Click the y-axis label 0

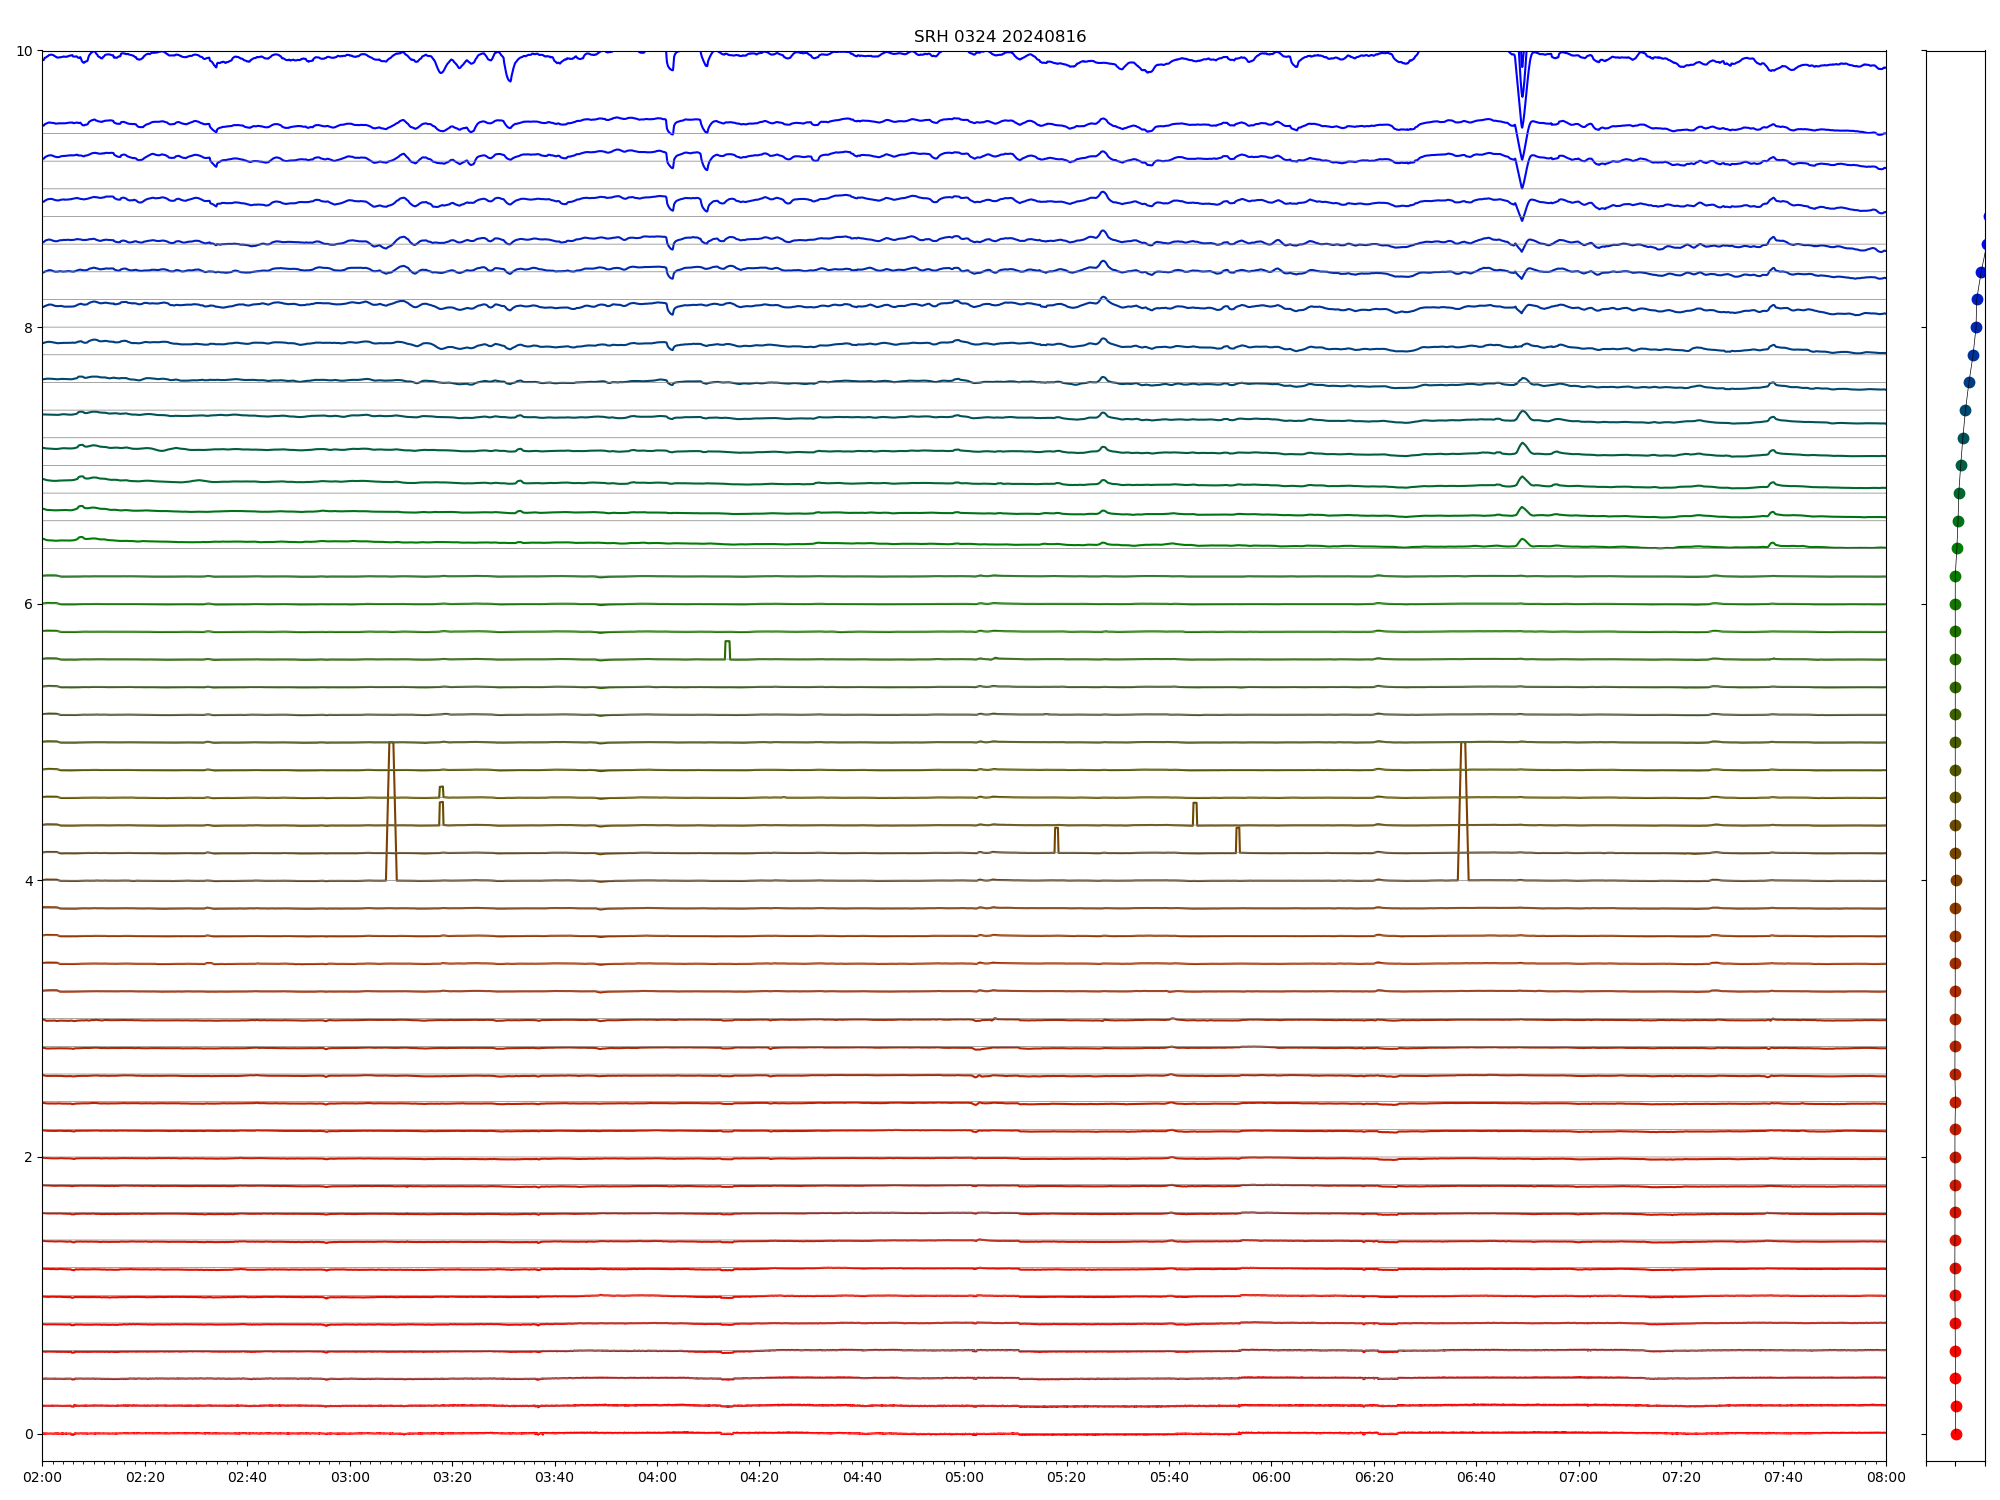28,1434
